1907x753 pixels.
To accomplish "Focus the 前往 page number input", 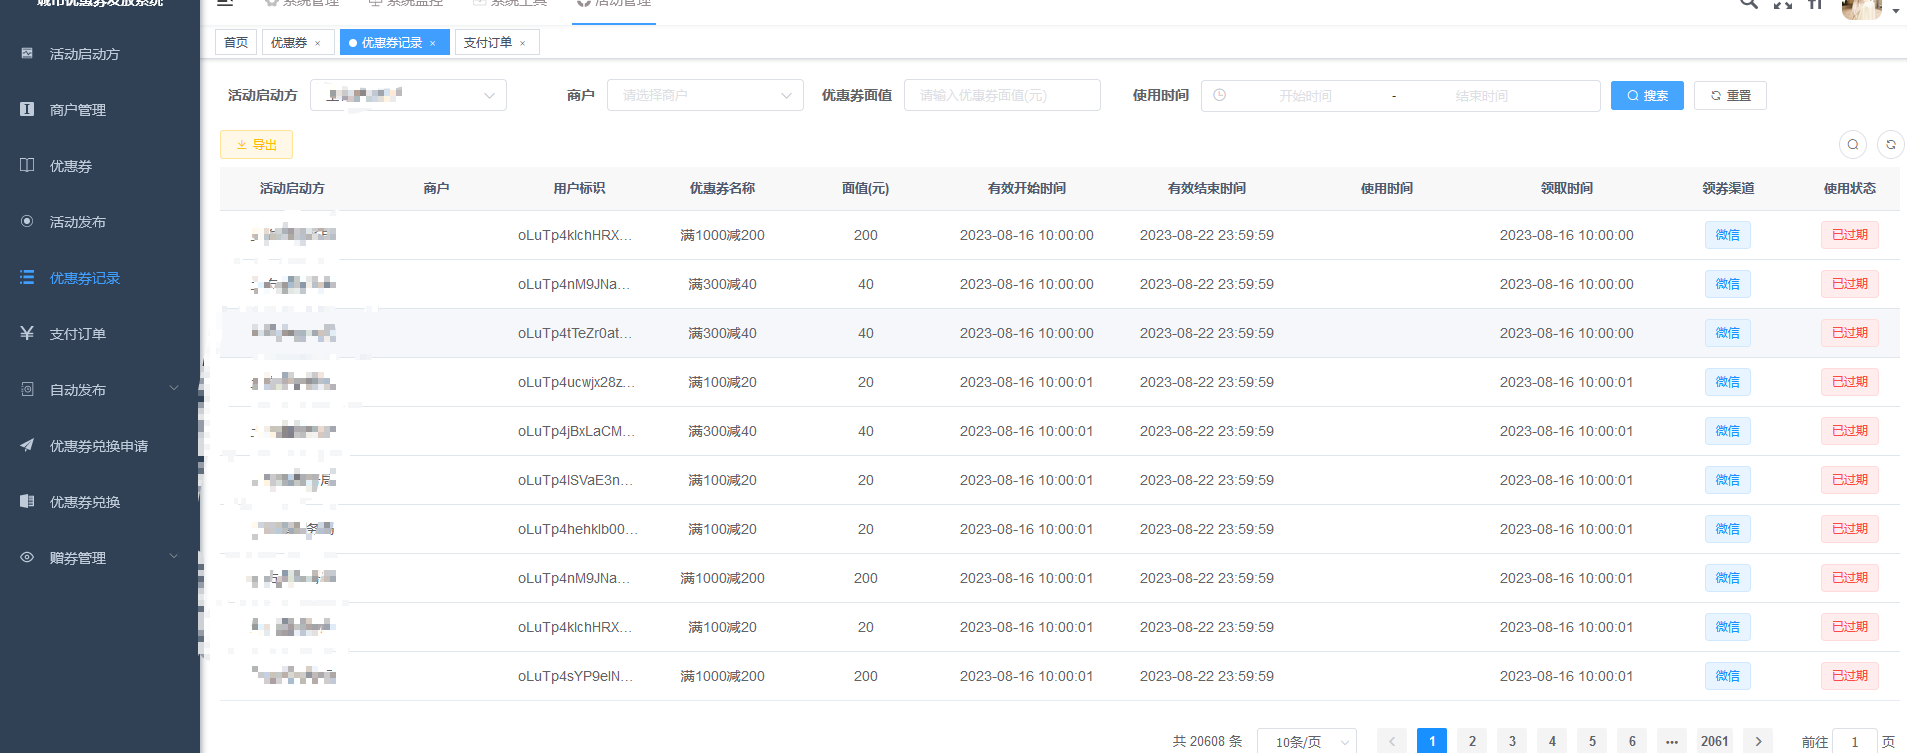I will click(1855, 741).
